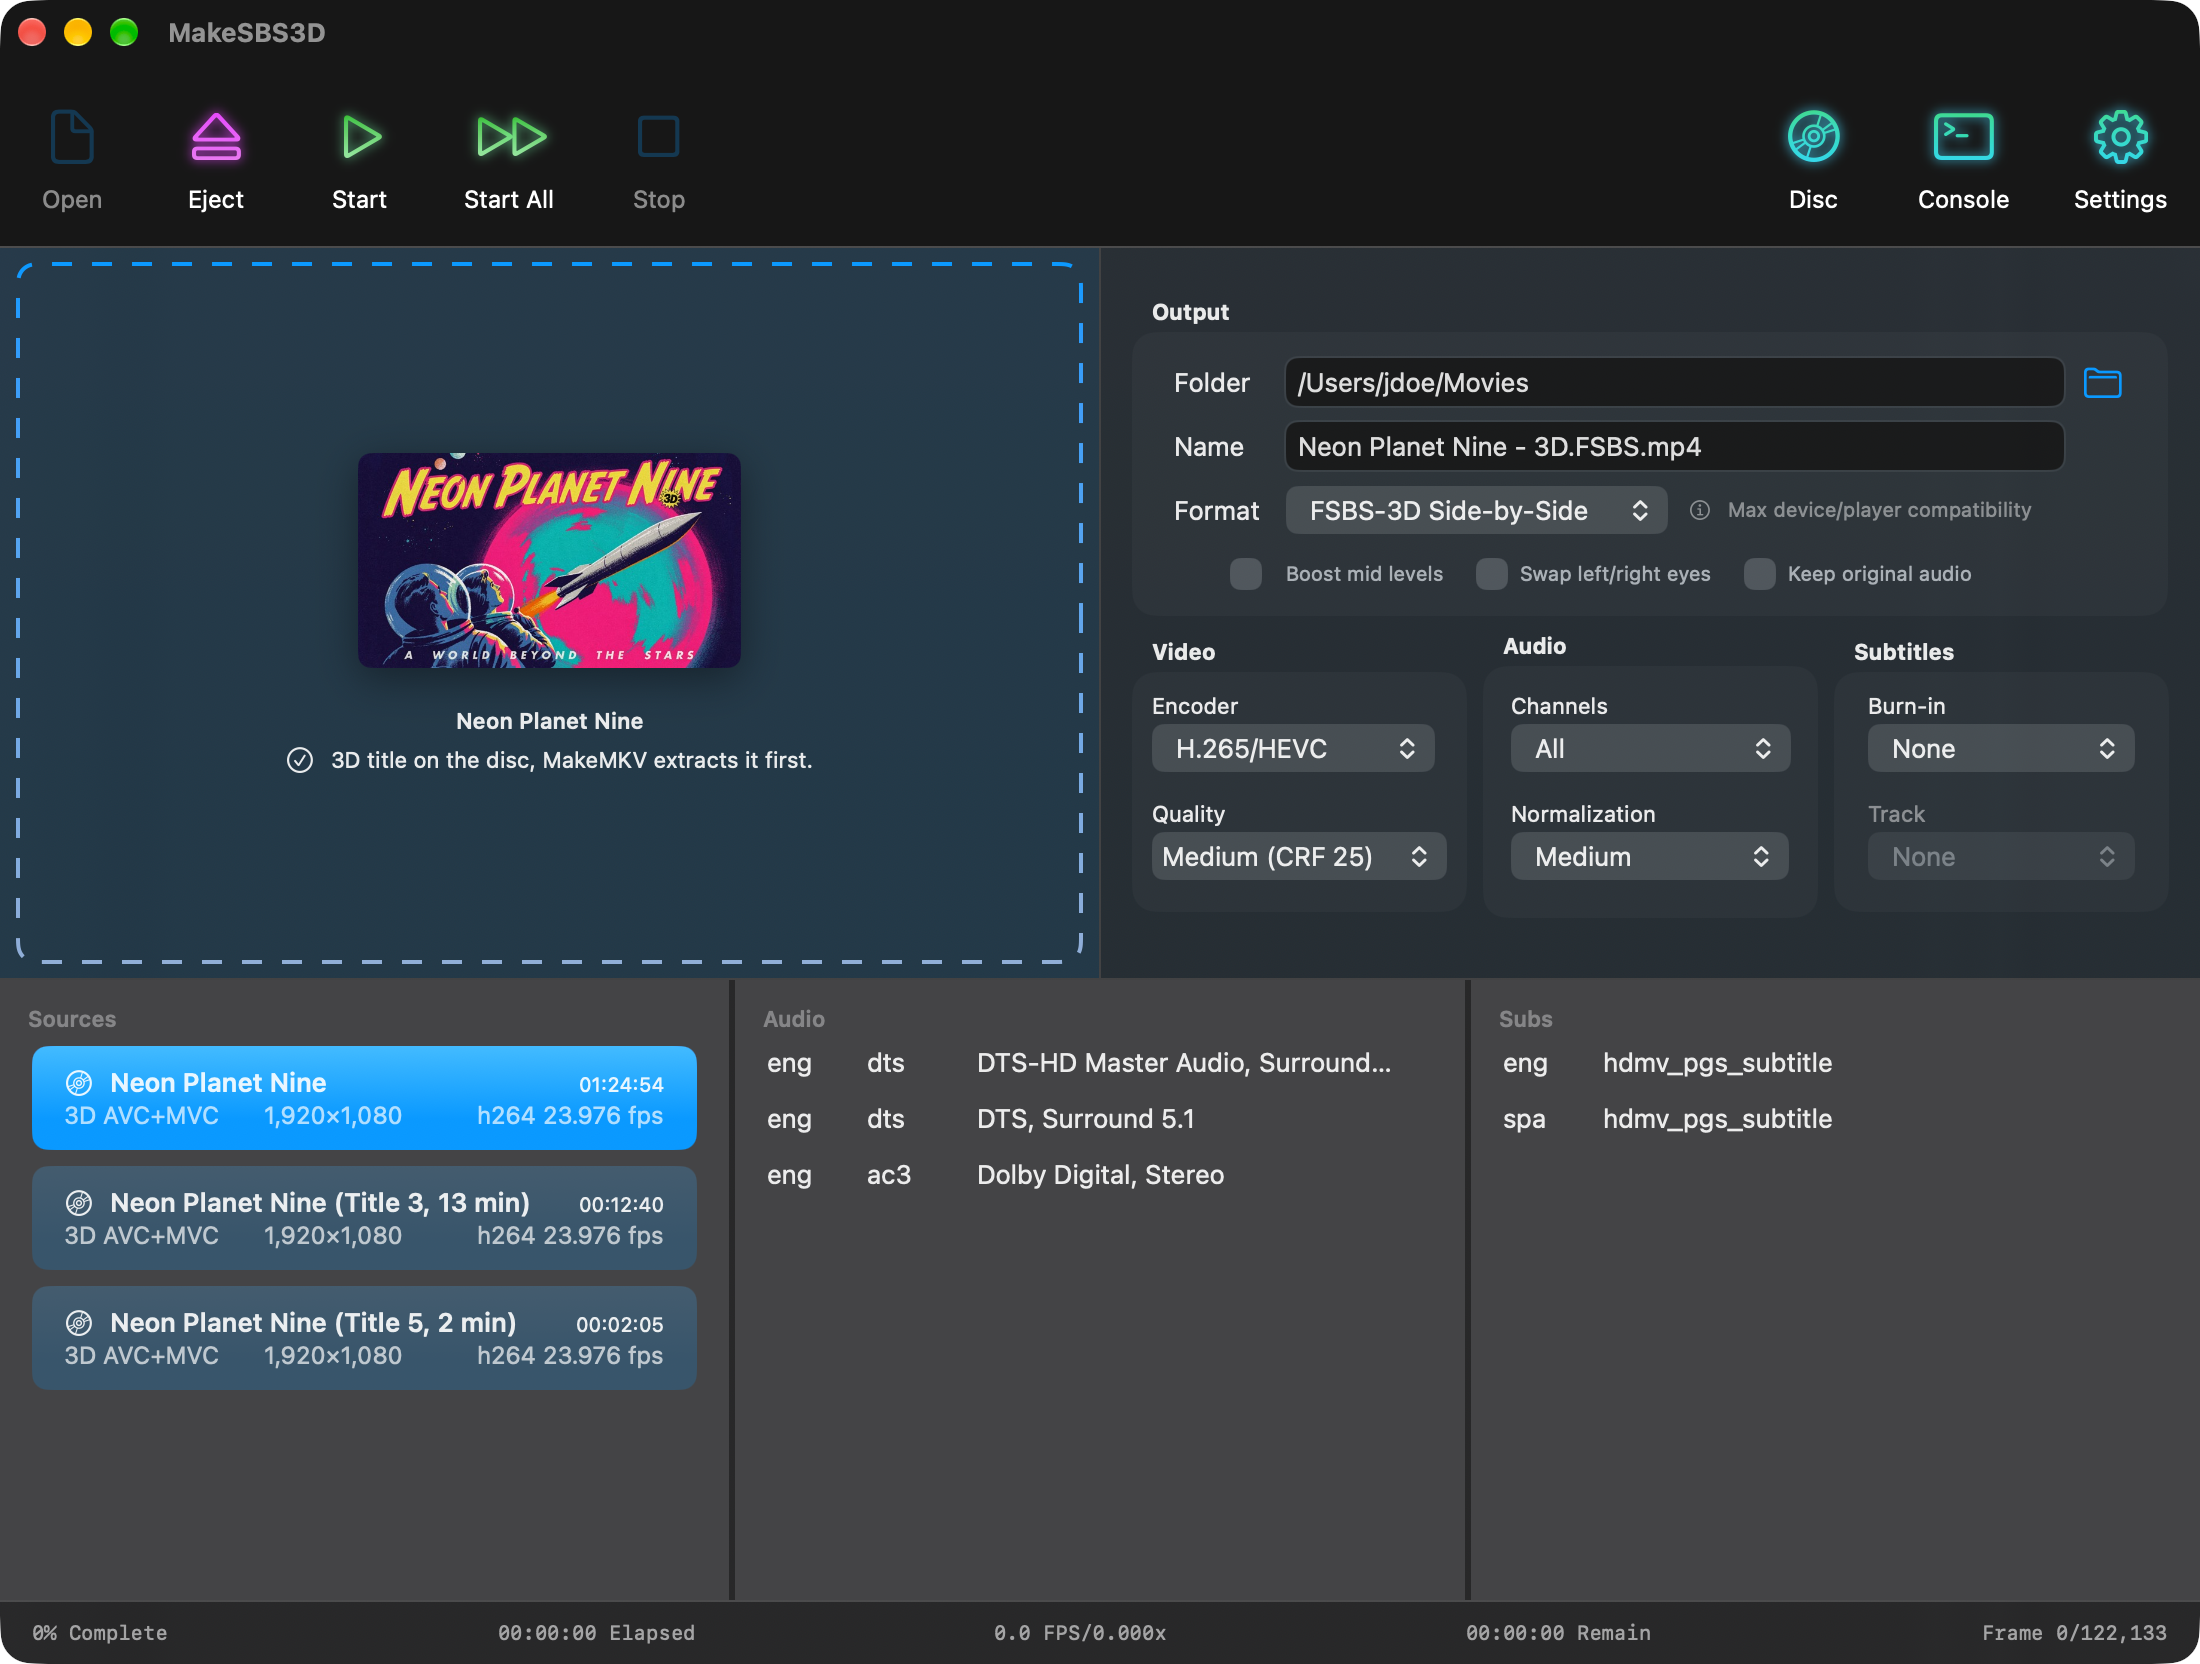Edit the output Name field
This screenshot has width=2200, height=1664.
(1674, 446)
